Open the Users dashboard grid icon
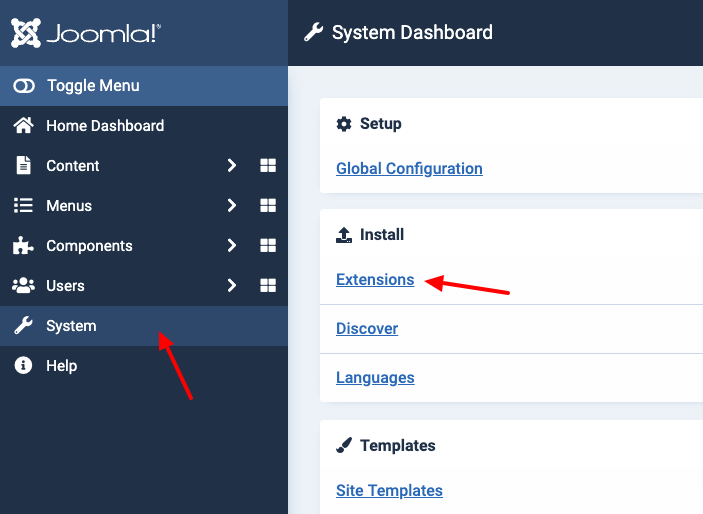Image resolution: width=703 pixels, height=514 pixels. pyautogui.click(x=268, y=285)
